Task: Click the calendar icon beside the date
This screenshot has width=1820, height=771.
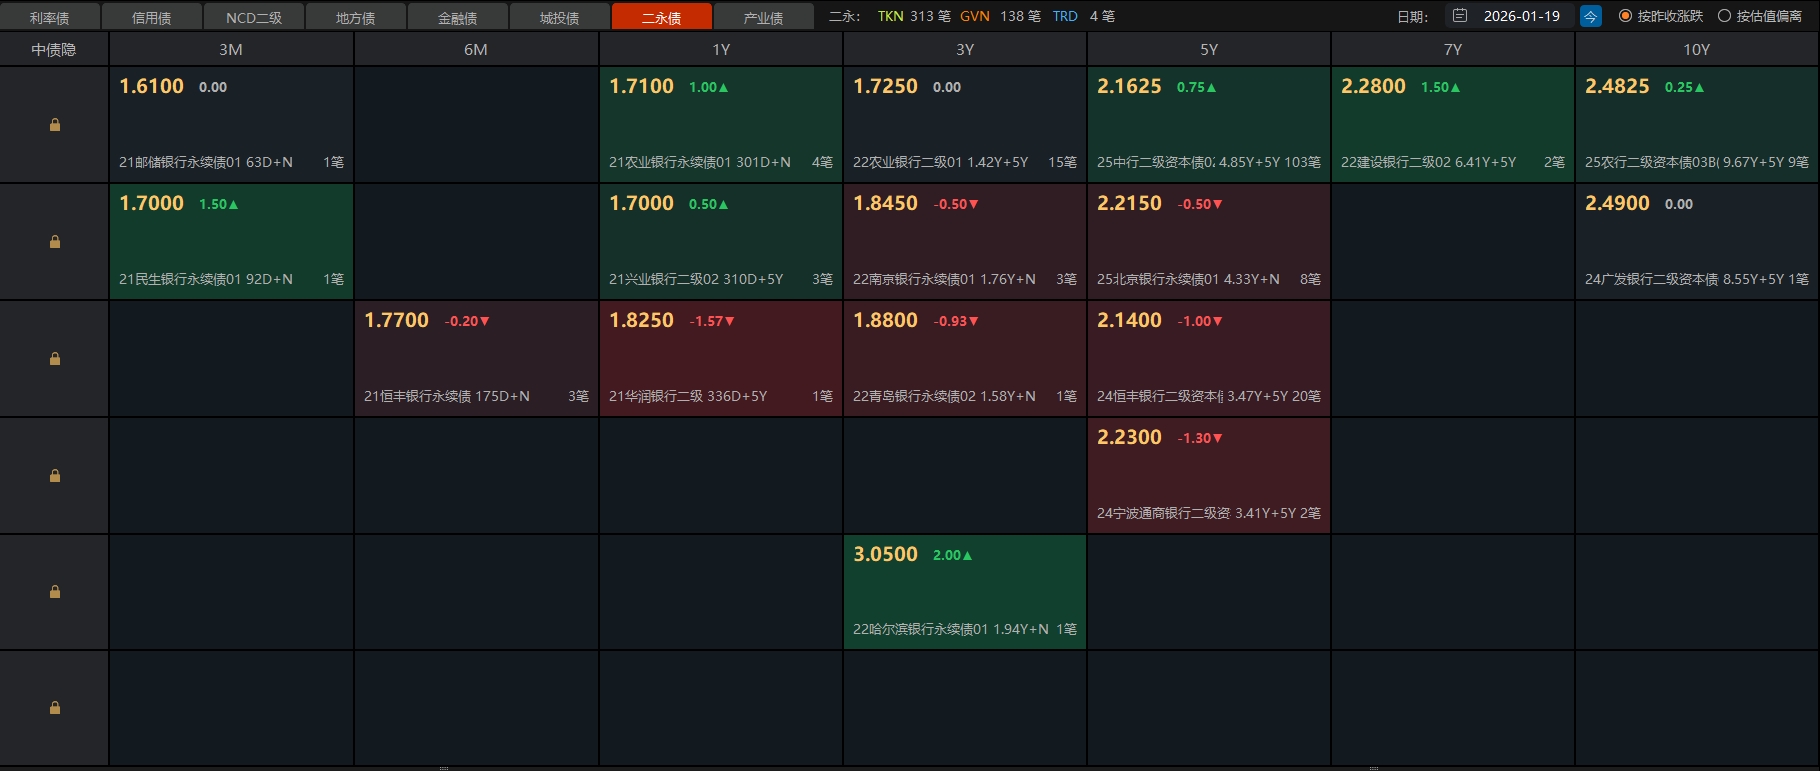Action: click(x=1460, y=16)
